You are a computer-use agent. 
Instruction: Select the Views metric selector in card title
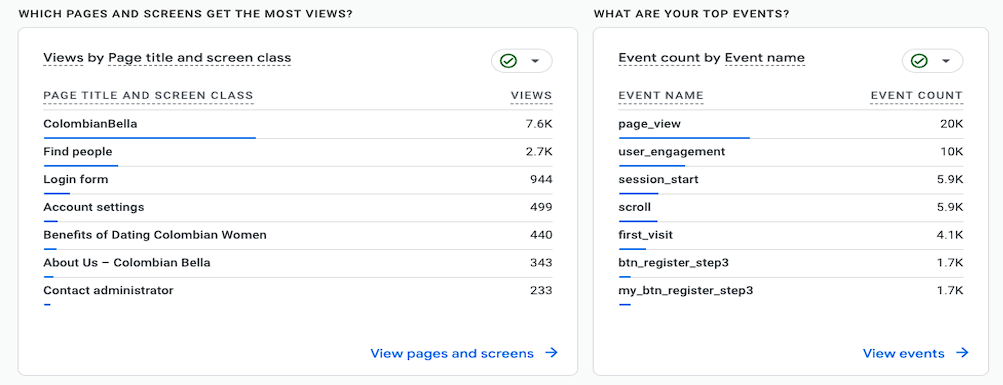pos(63,58)
